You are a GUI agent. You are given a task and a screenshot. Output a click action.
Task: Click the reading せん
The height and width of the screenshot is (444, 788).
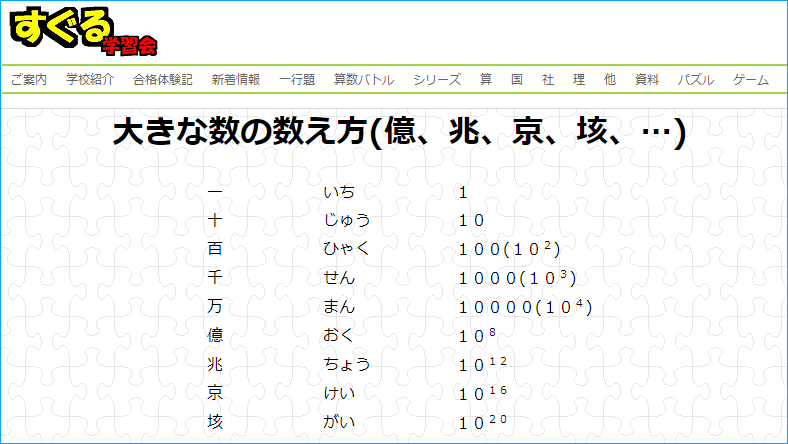pos(339,277)
